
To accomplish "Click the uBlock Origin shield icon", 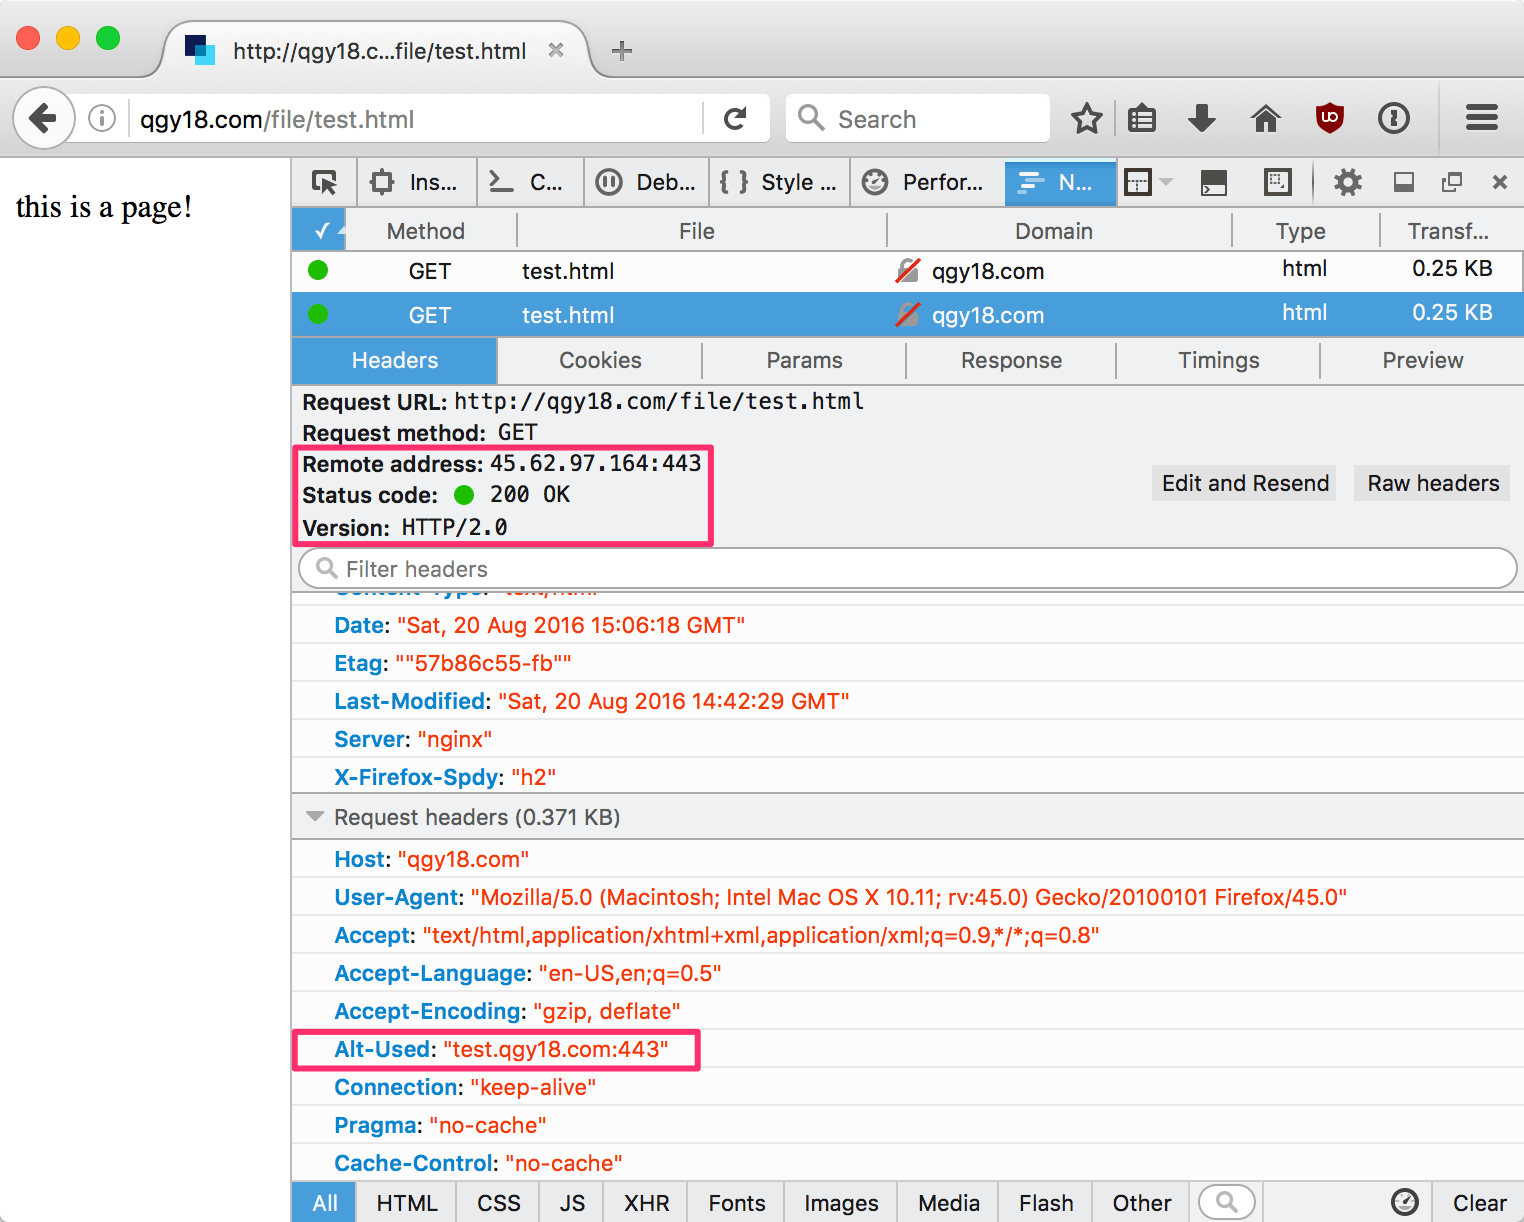I will [1329, 119].
